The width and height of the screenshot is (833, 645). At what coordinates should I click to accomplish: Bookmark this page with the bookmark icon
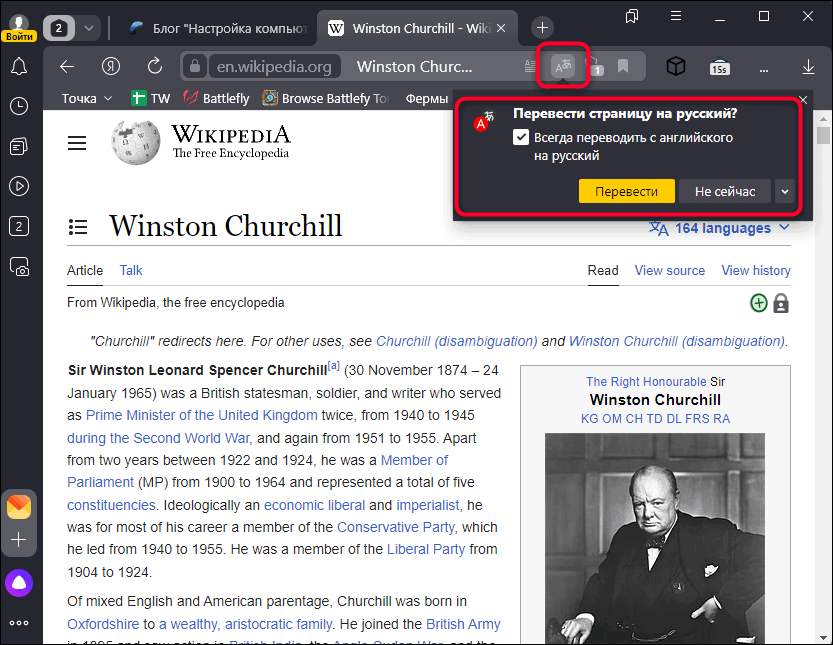[x=623, y=66]
